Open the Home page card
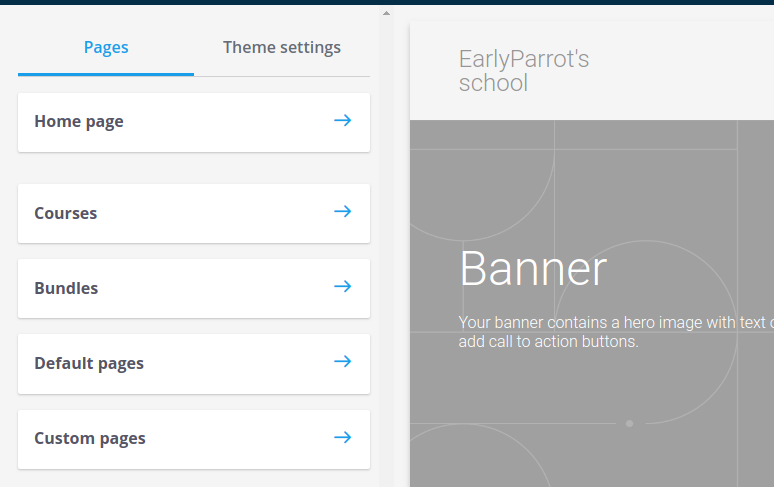 coord(194,122)
